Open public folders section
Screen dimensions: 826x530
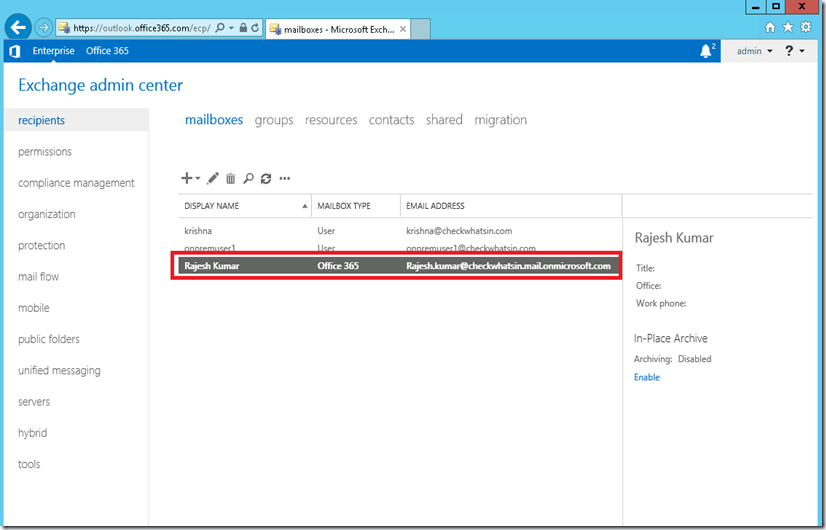pyautogui.click(x=48, y=339)
